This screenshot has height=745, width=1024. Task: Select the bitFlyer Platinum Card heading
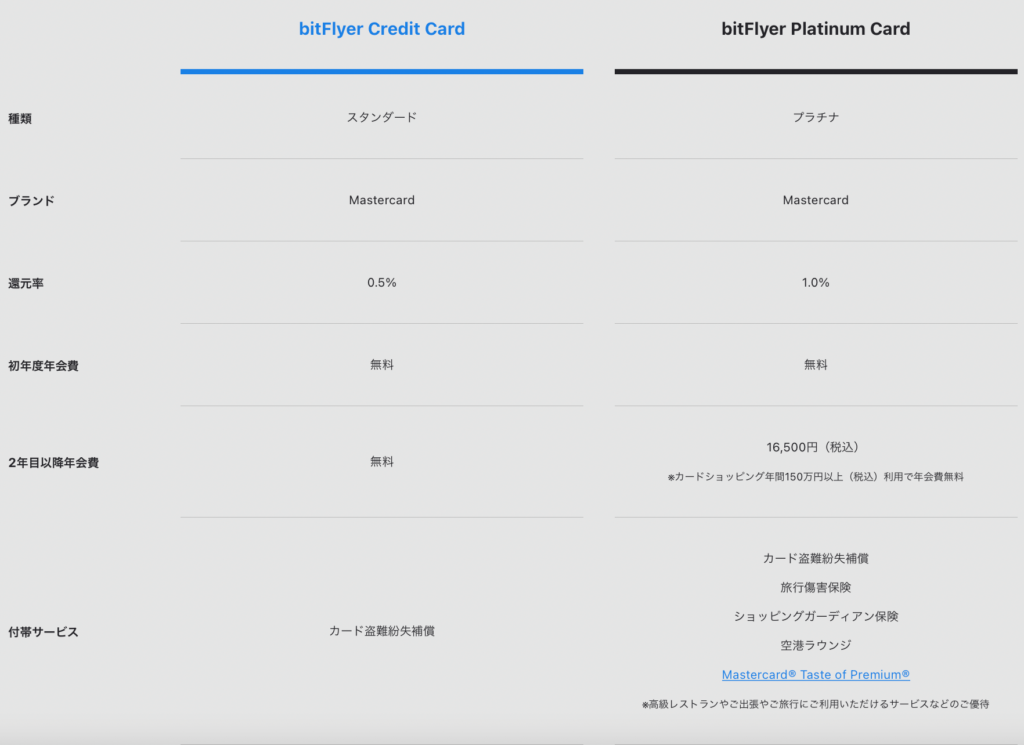click(816, 29)
